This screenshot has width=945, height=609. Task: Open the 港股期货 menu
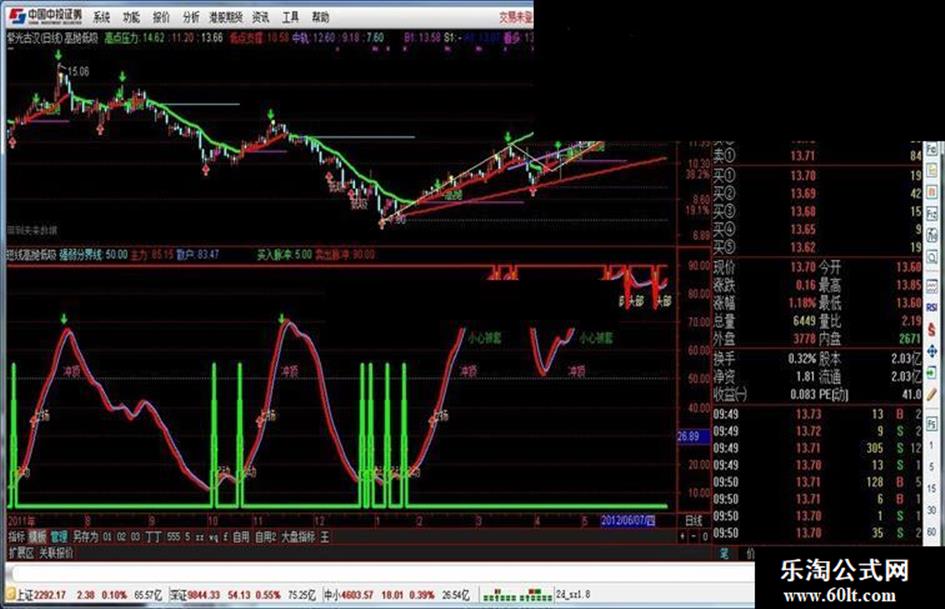pyautogui.click(x=226, y=17)
